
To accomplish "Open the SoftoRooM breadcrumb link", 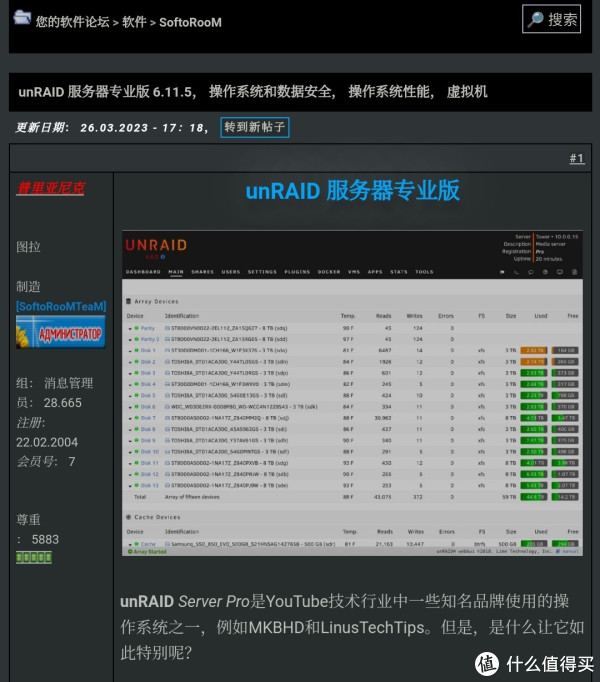I will point(190,21).
